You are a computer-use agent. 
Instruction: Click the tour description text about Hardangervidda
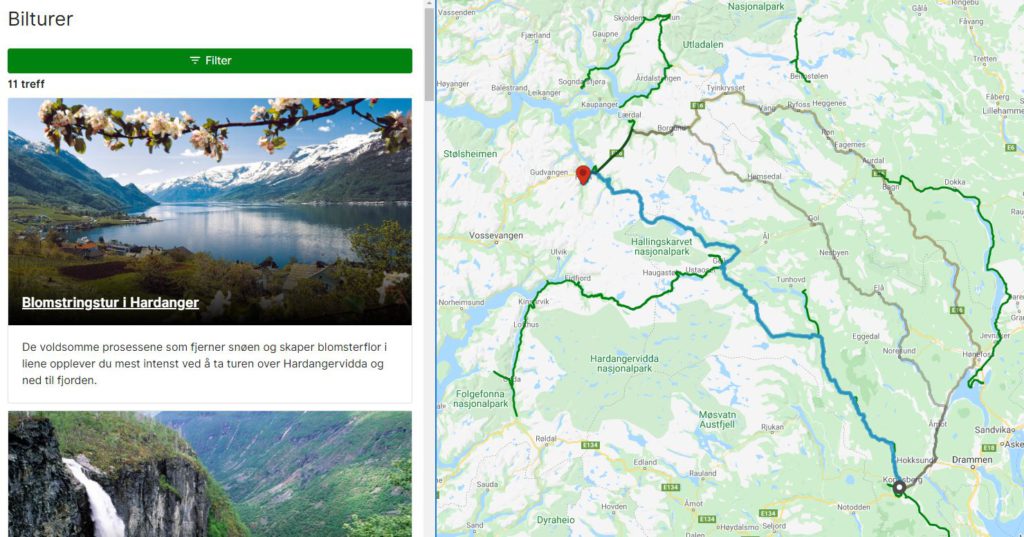(204, 363)
